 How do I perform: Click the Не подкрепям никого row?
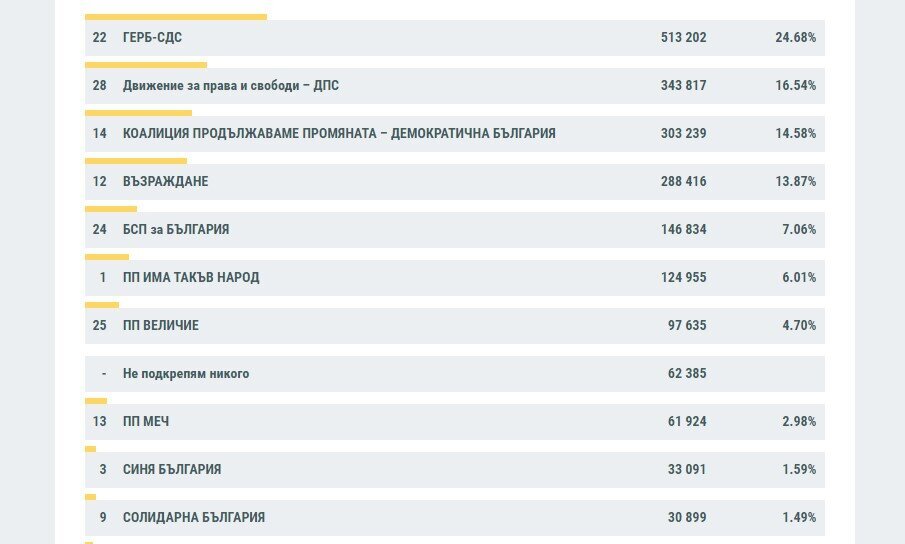(455, 373)
